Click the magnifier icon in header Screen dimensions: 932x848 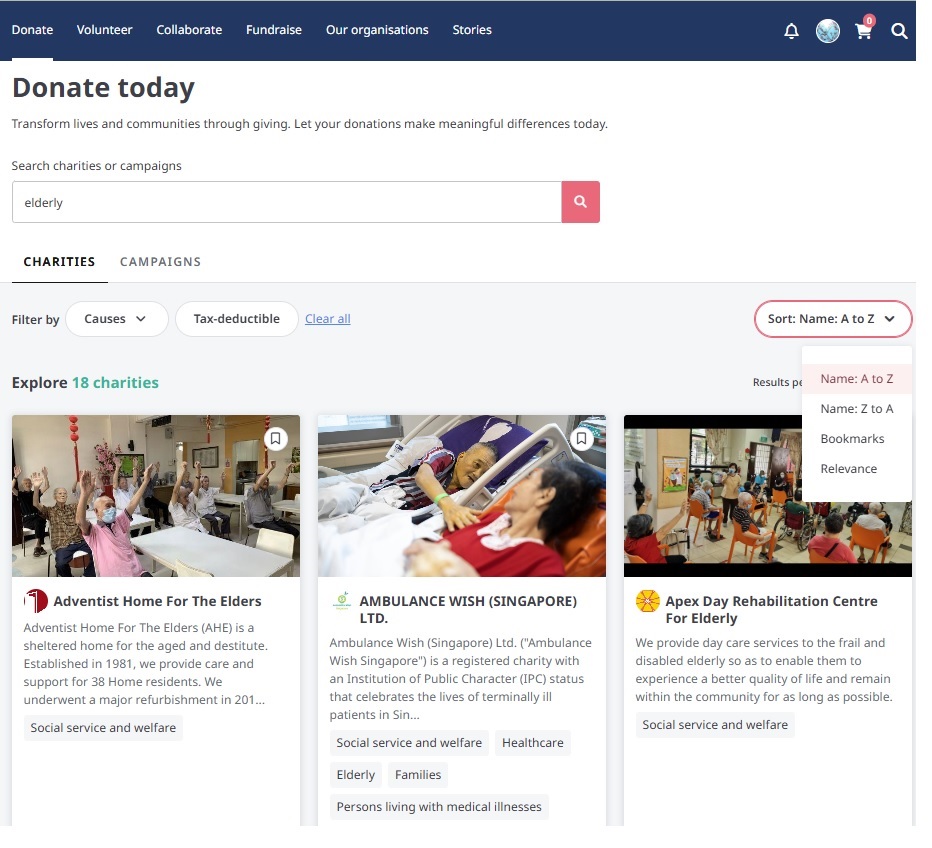[x=899, y=31]
